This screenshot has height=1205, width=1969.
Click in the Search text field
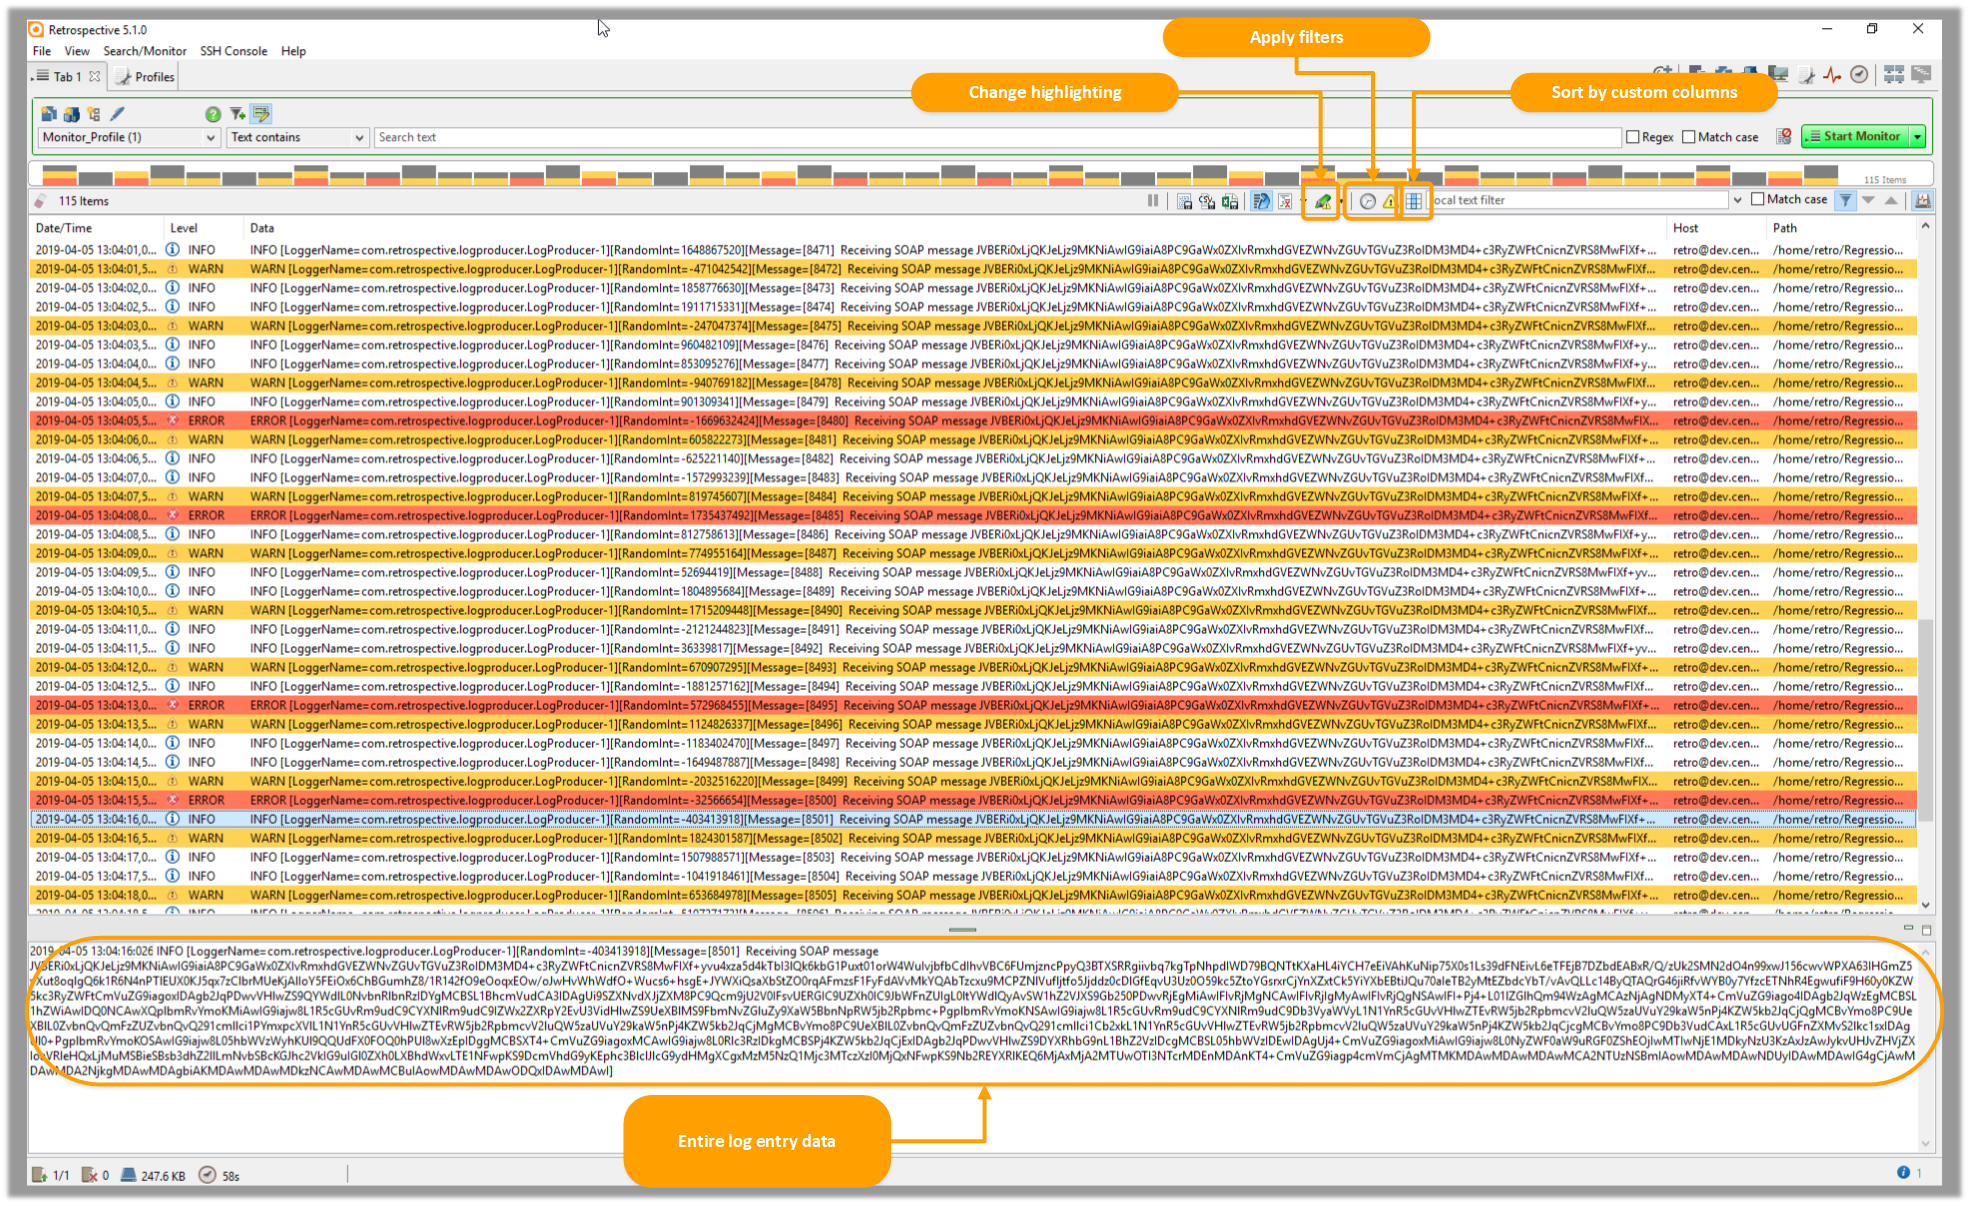(x=997, y=137)
